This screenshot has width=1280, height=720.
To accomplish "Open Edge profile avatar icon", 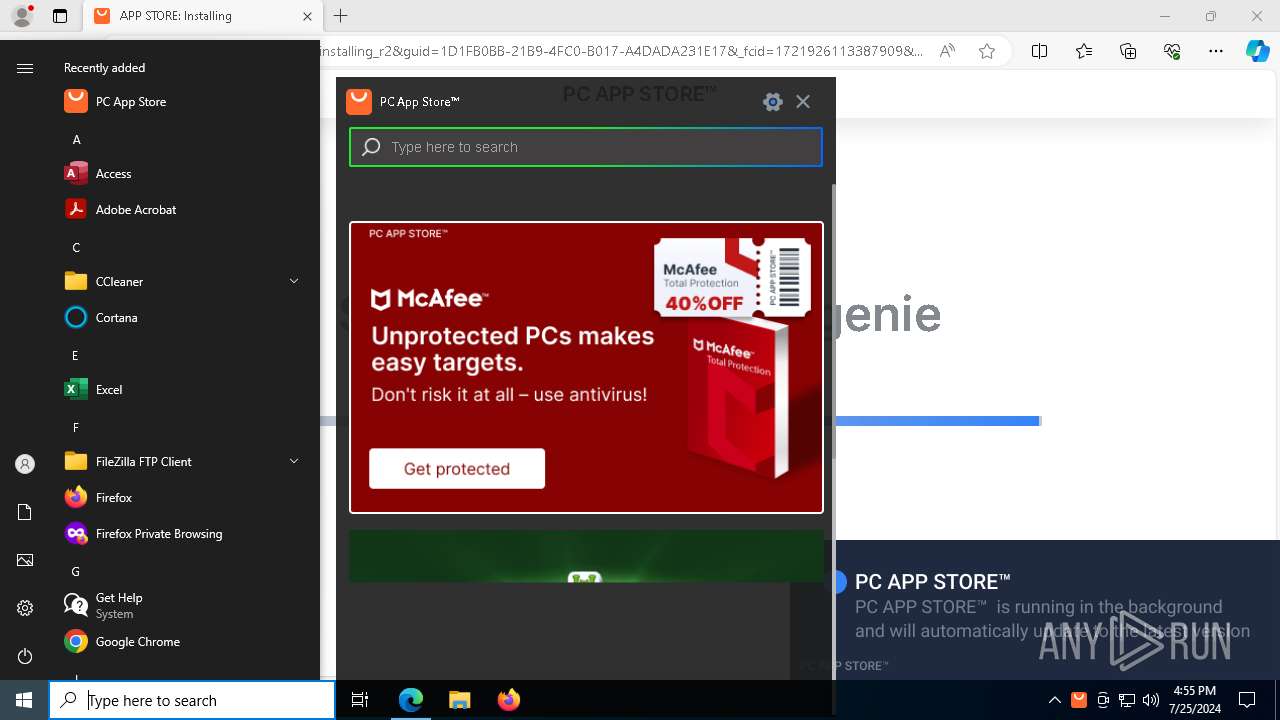I will point(22,16).
